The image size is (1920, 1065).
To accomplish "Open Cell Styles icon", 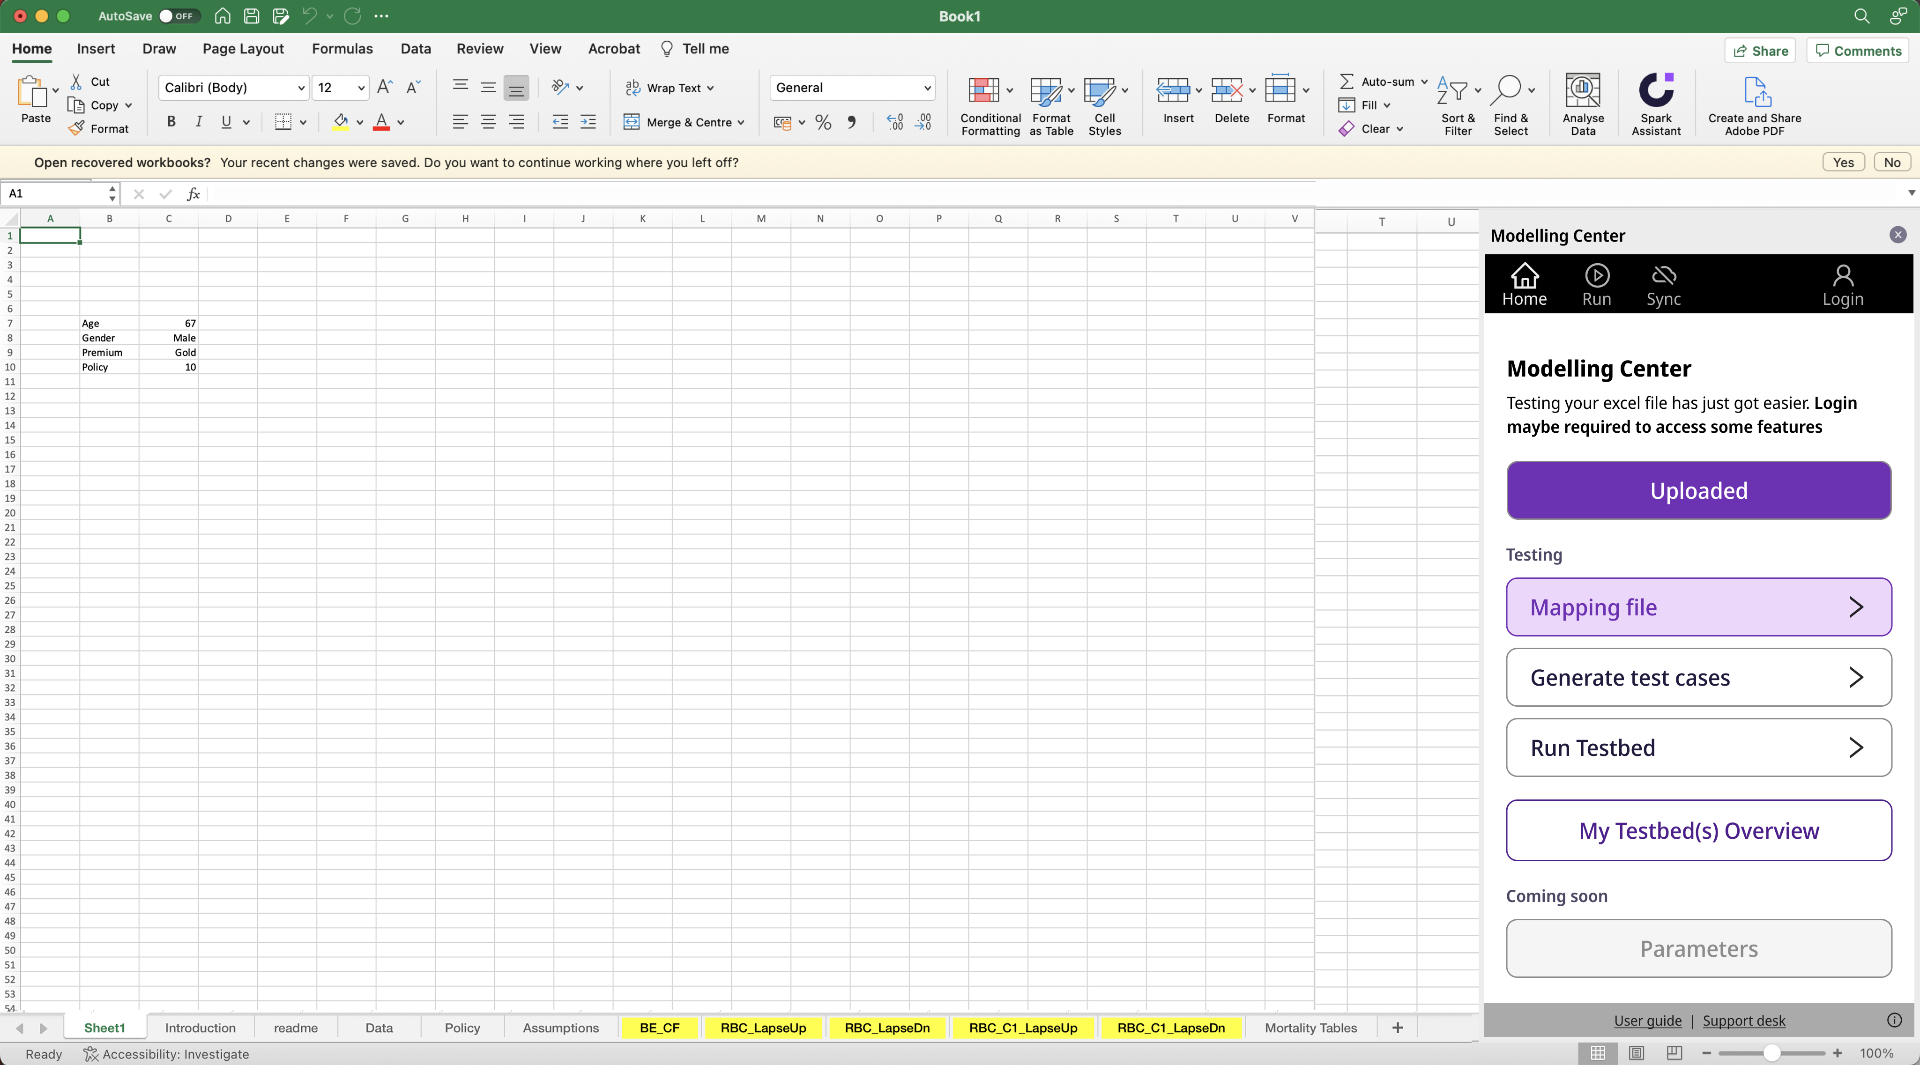I will [1099, 90].
